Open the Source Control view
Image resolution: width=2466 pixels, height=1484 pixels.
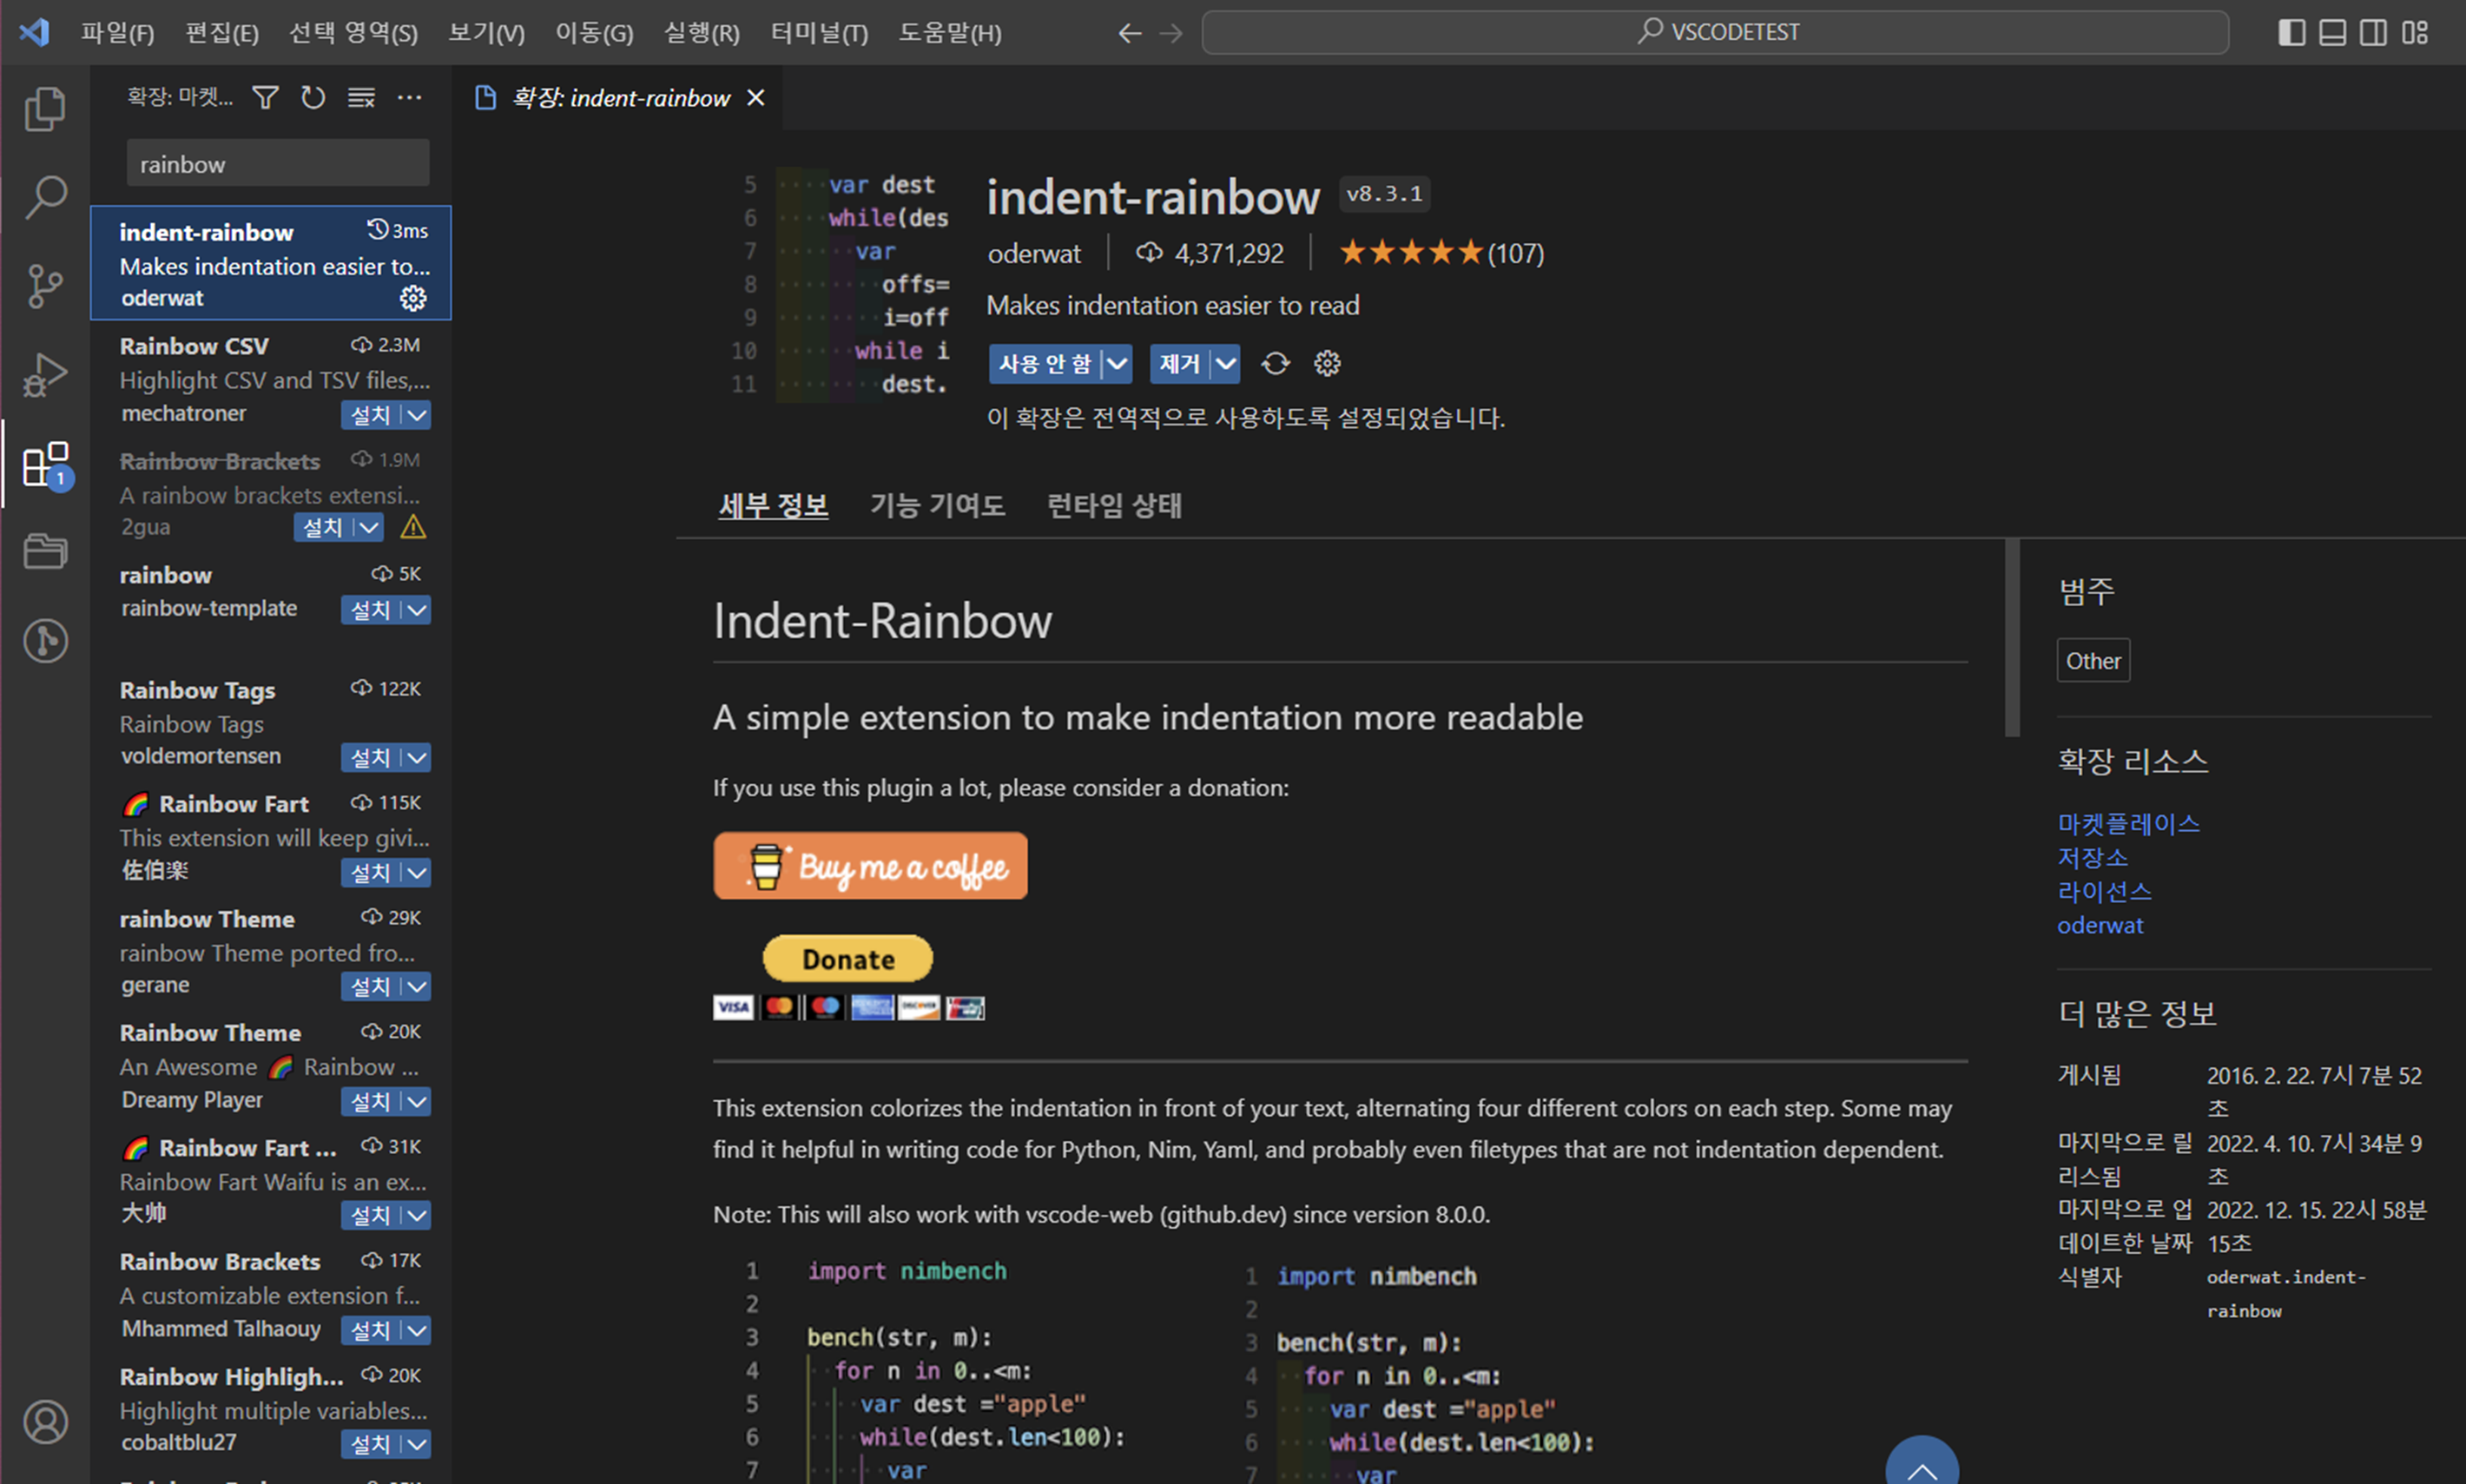tap(45, 286)
